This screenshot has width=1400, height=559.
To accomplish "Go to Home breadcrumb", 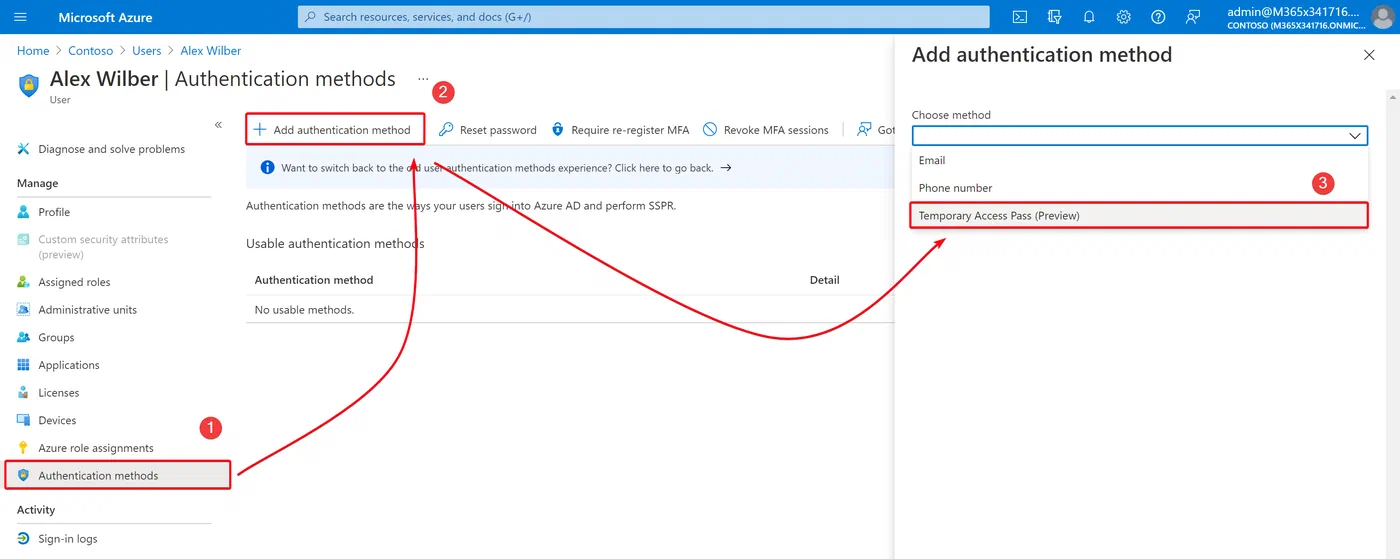I will tap(33, 51).
